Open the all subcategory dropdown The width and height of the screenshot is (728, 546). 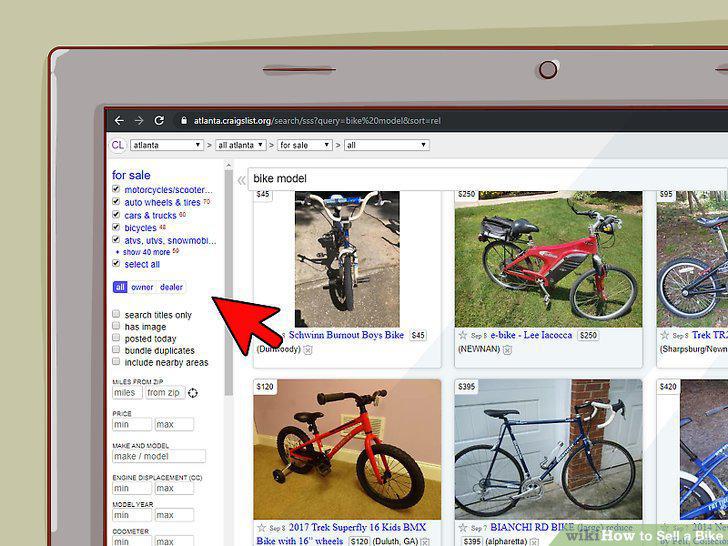coord(387,145)
